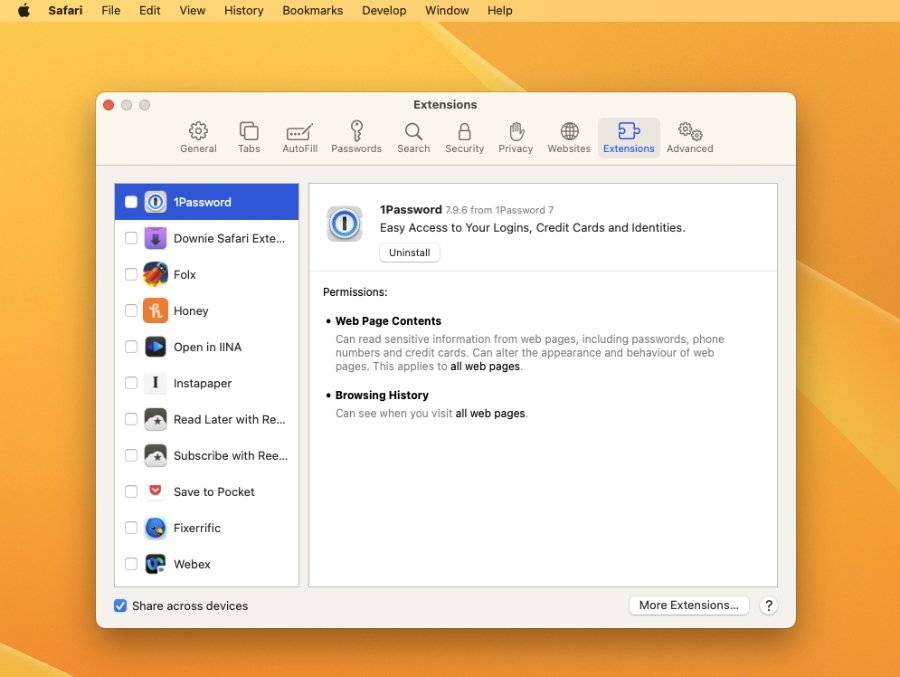Image resolution: width=900 pixels, height=677 pixels.
Task: Open the Search preferences pane
Action: click(x=413, y=137)
